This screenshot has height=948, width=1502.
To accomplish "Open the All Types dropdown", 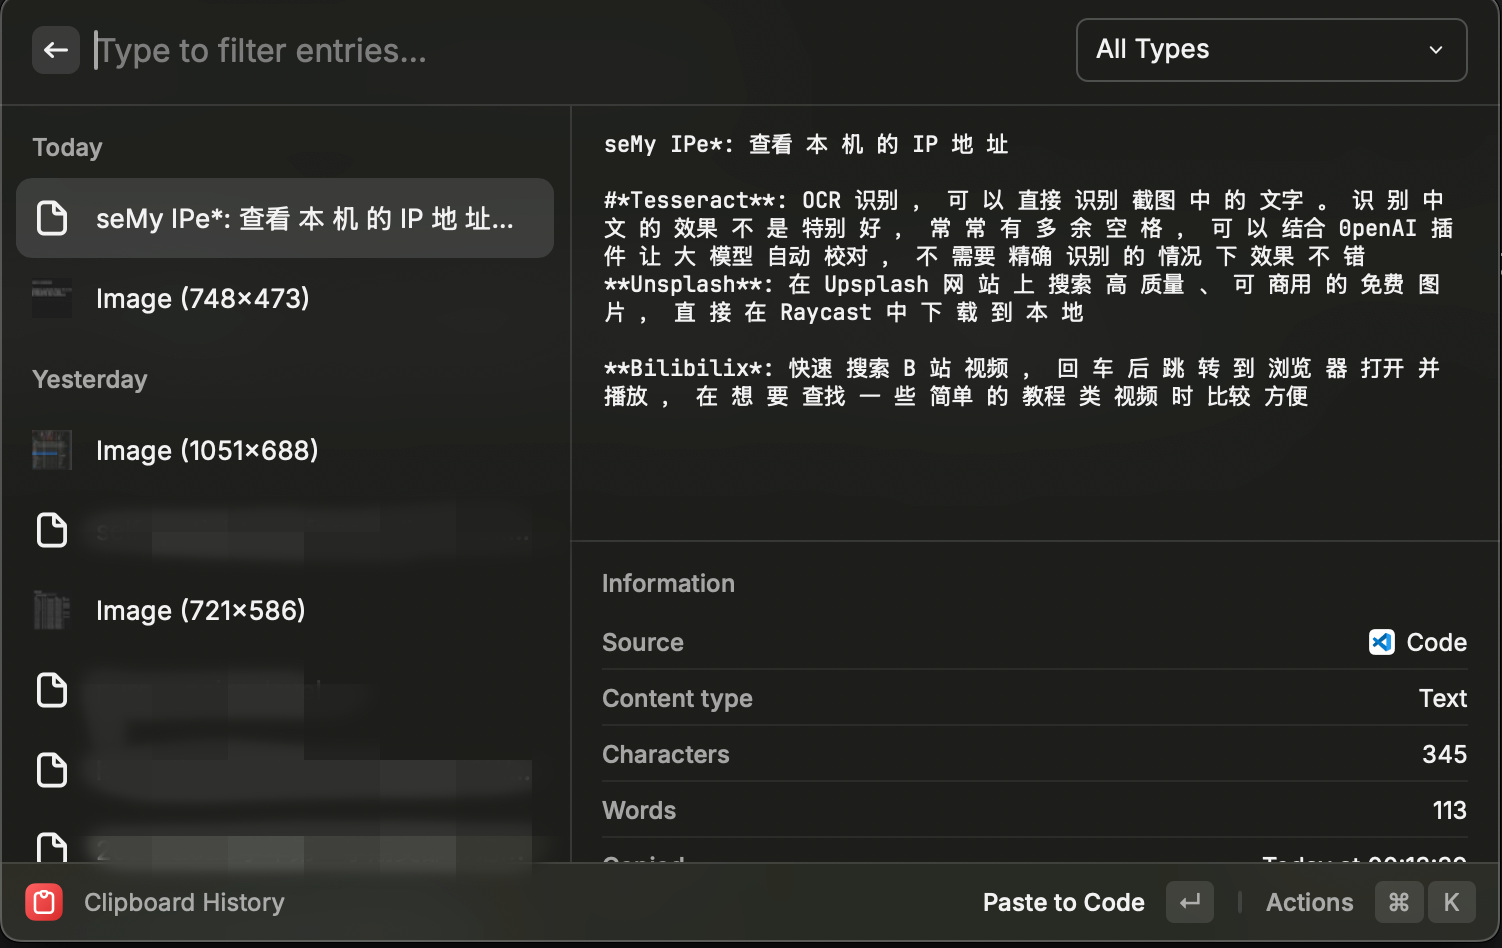I will [x=1270, y=50].
